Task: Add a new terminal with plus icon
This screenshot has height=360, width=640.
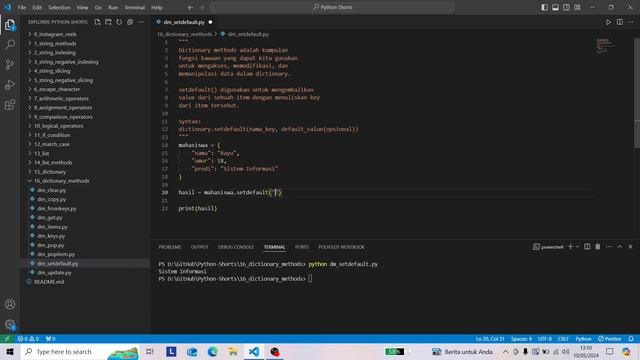Action: pyautogui.click(x=571, y=247)
